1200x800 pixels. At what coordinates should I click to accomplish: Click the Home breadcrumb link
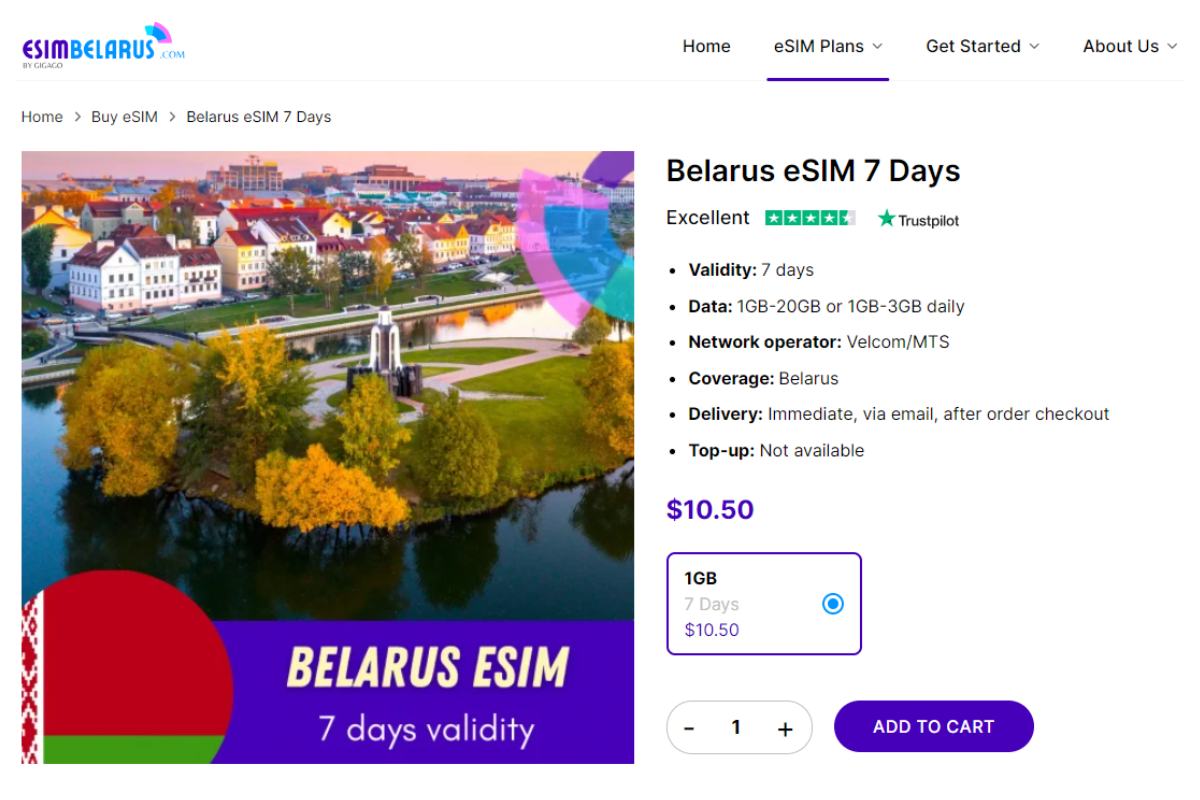[42, 116]
